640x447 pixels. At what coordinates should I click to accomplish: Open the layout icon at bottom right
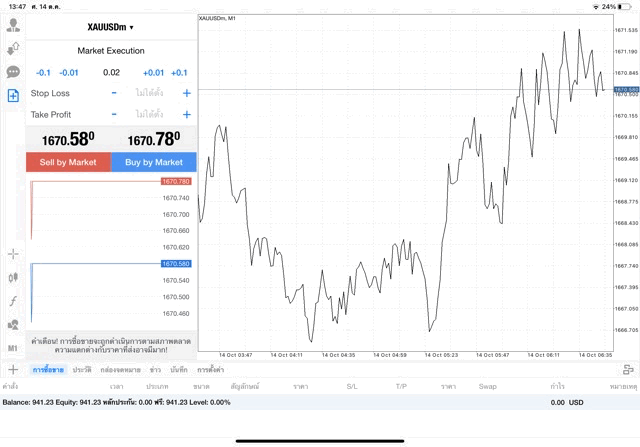point(627,369)
